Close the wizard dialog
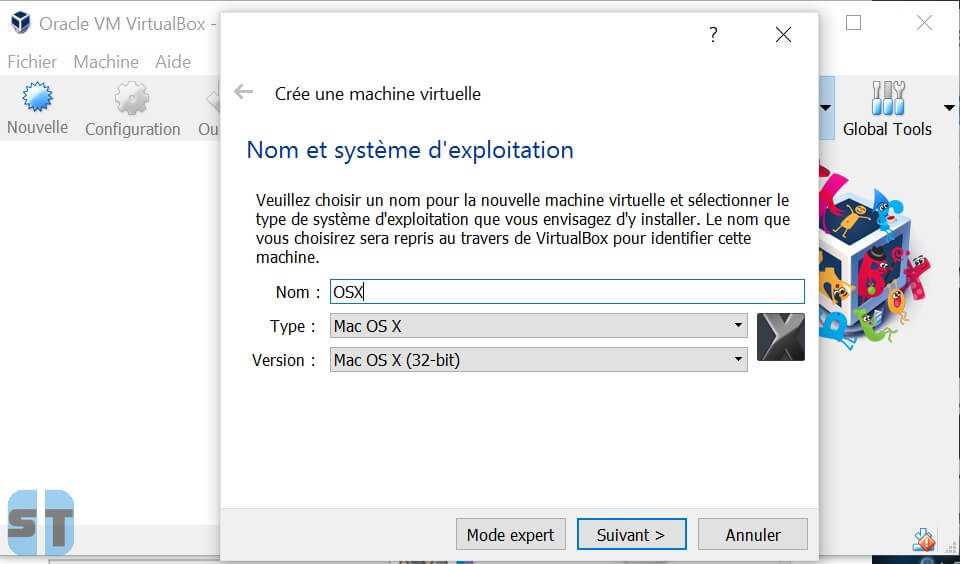960x564 pixels. coord(783,35)
